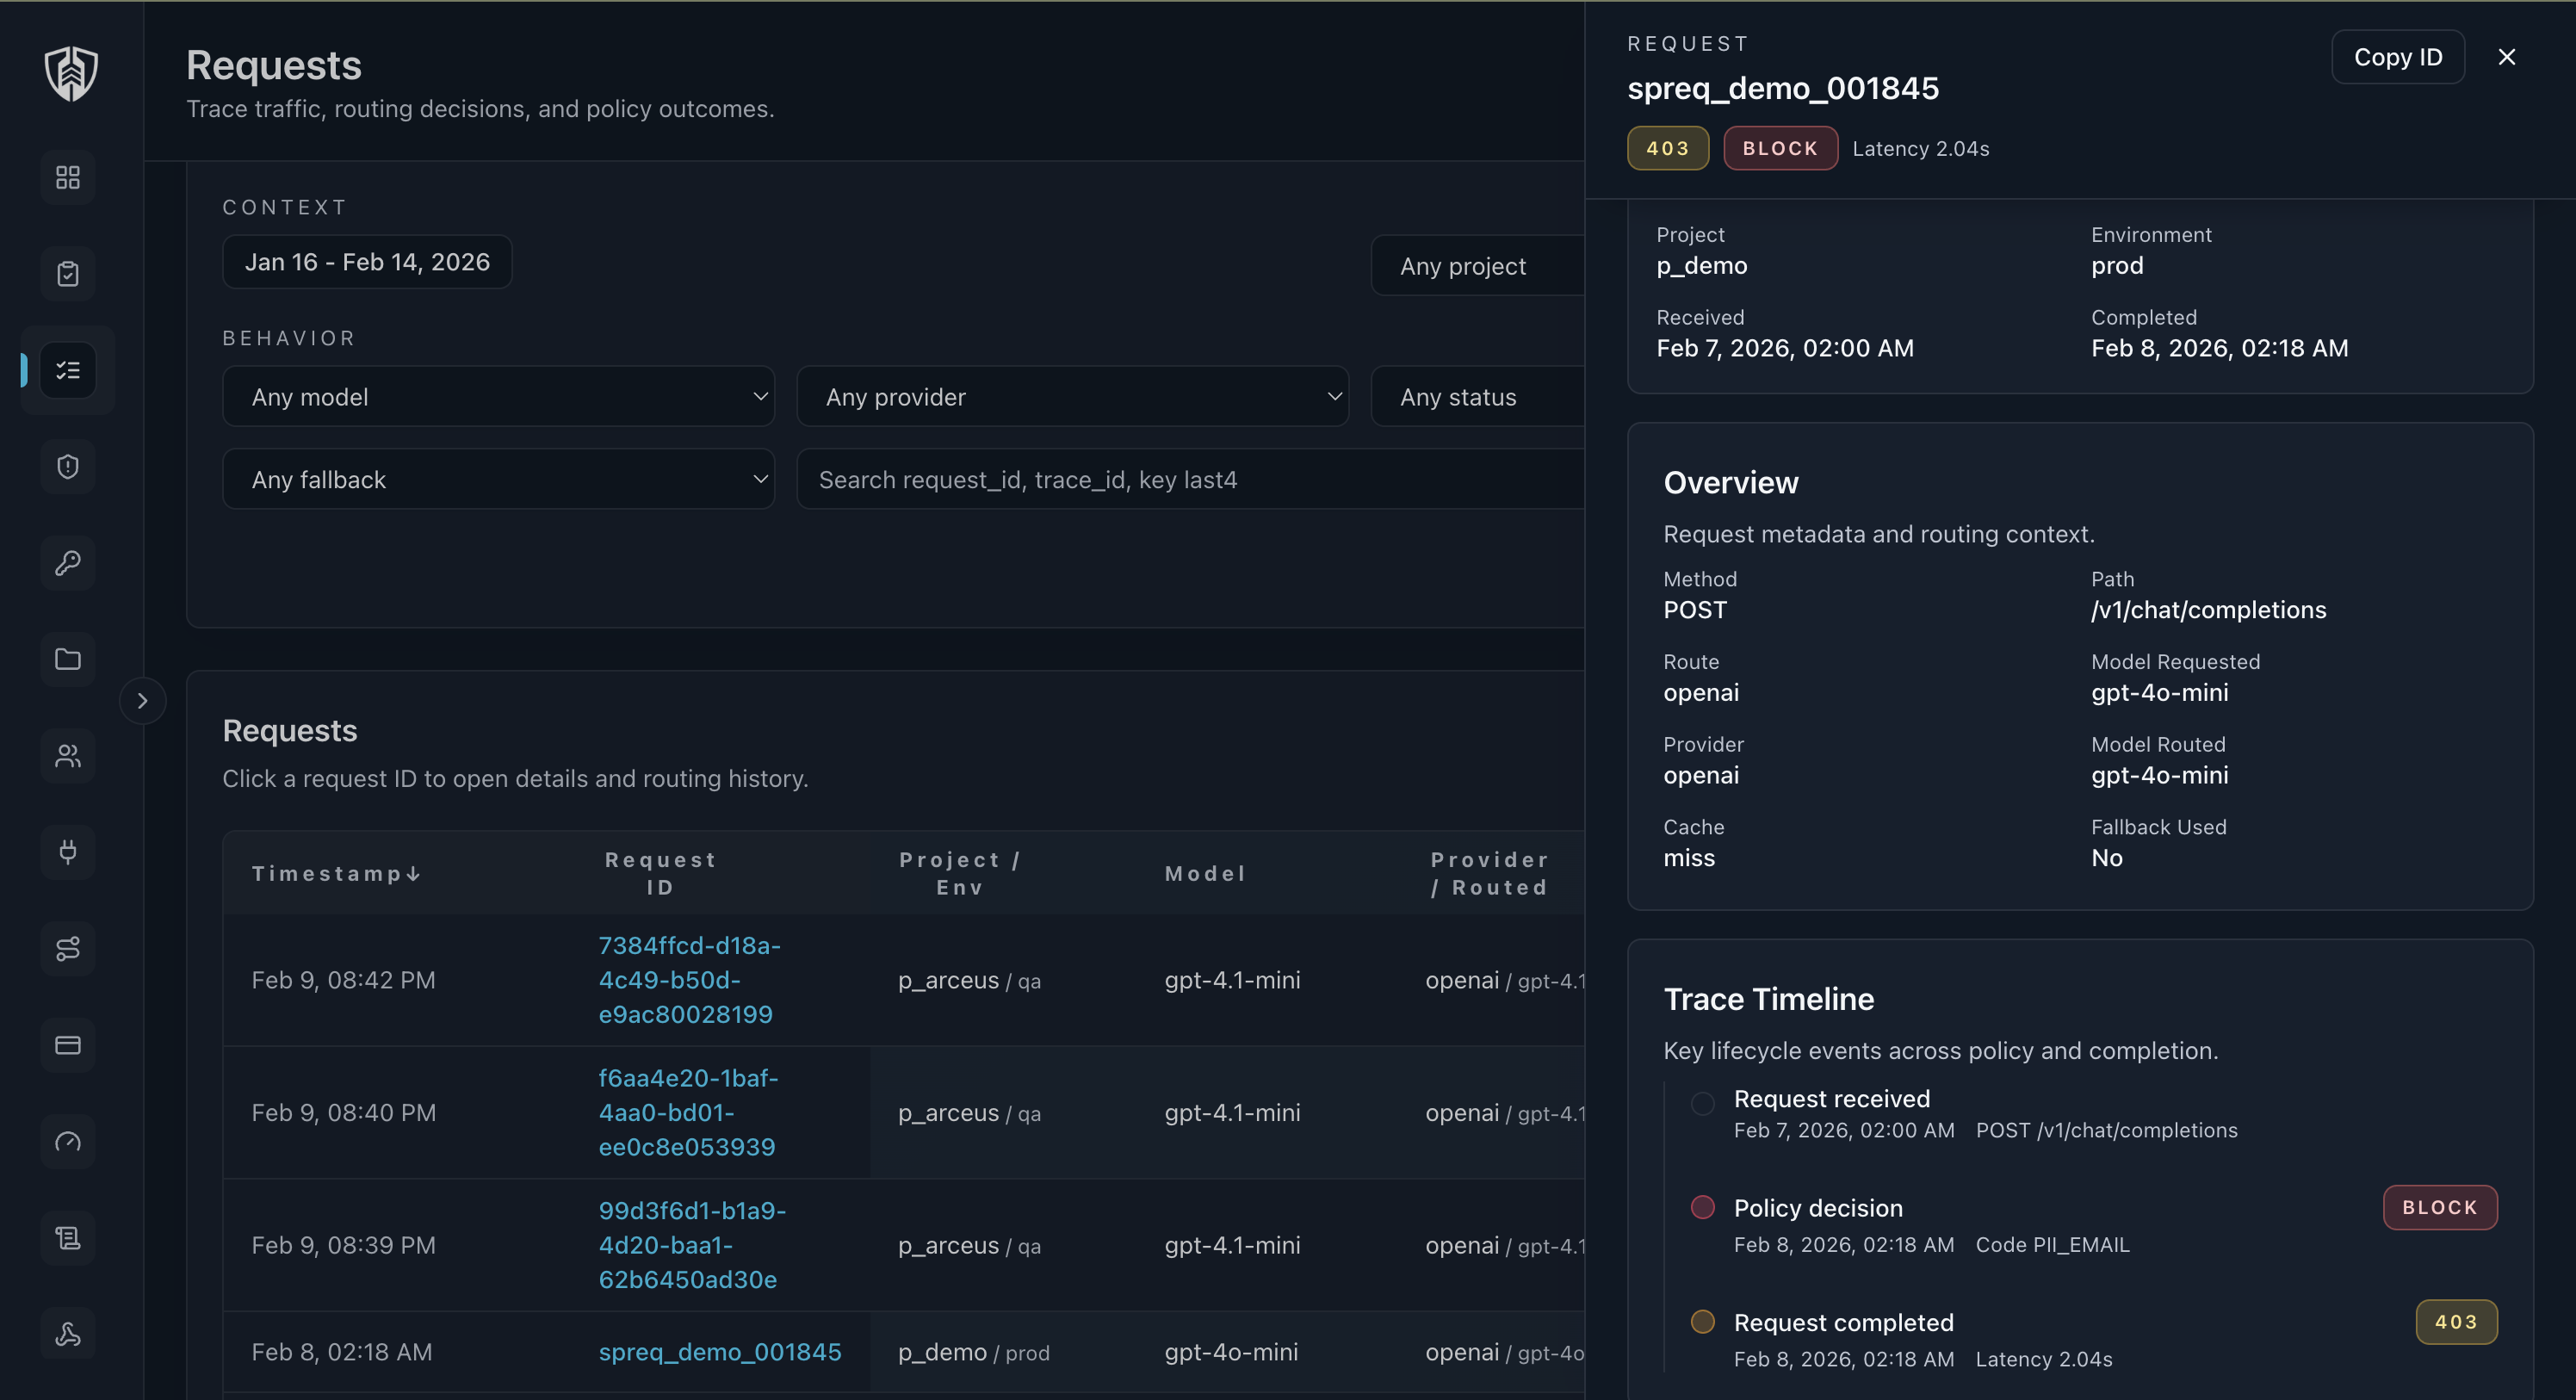Open the billing card section
The width and height of the screenshot is (2576, 1400).
(67, 1045)
